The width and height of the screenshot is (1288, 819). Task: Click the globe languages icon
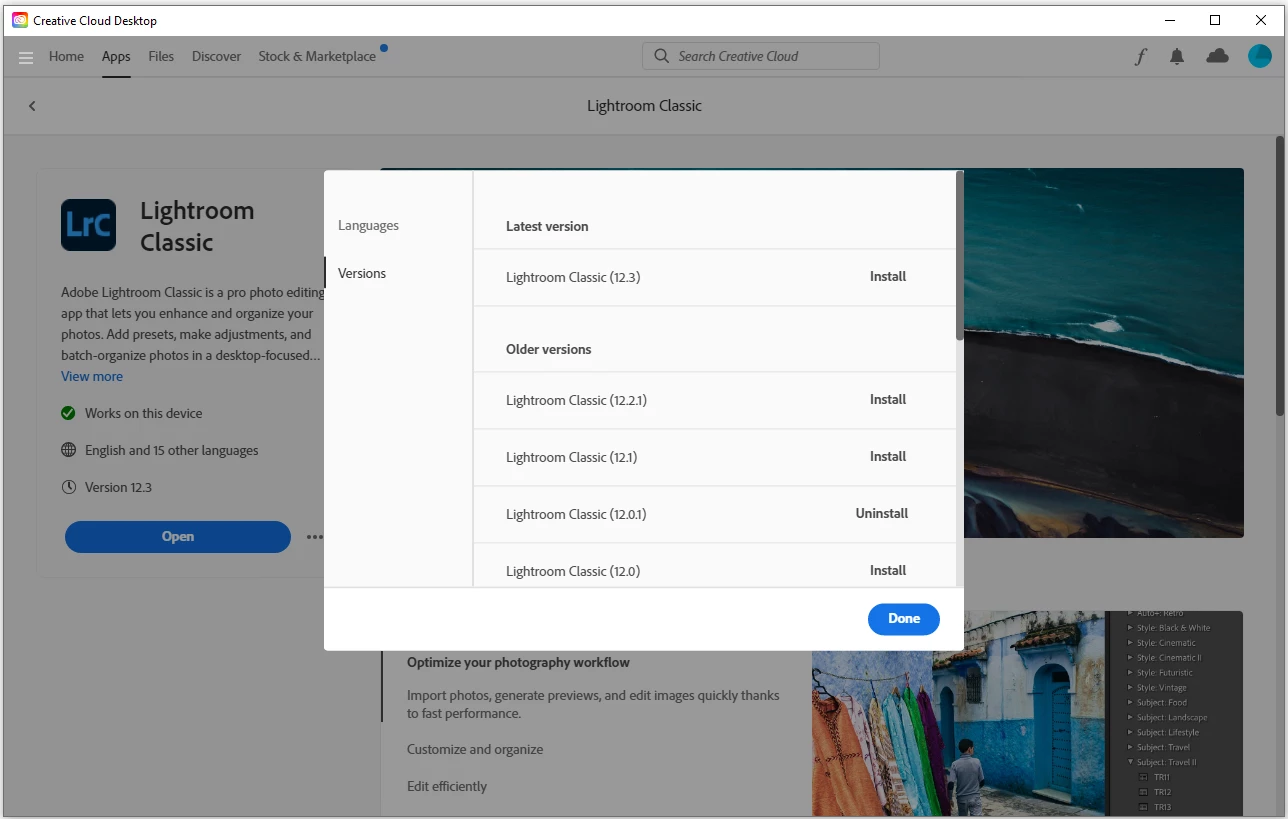click(x=68, y=450)
